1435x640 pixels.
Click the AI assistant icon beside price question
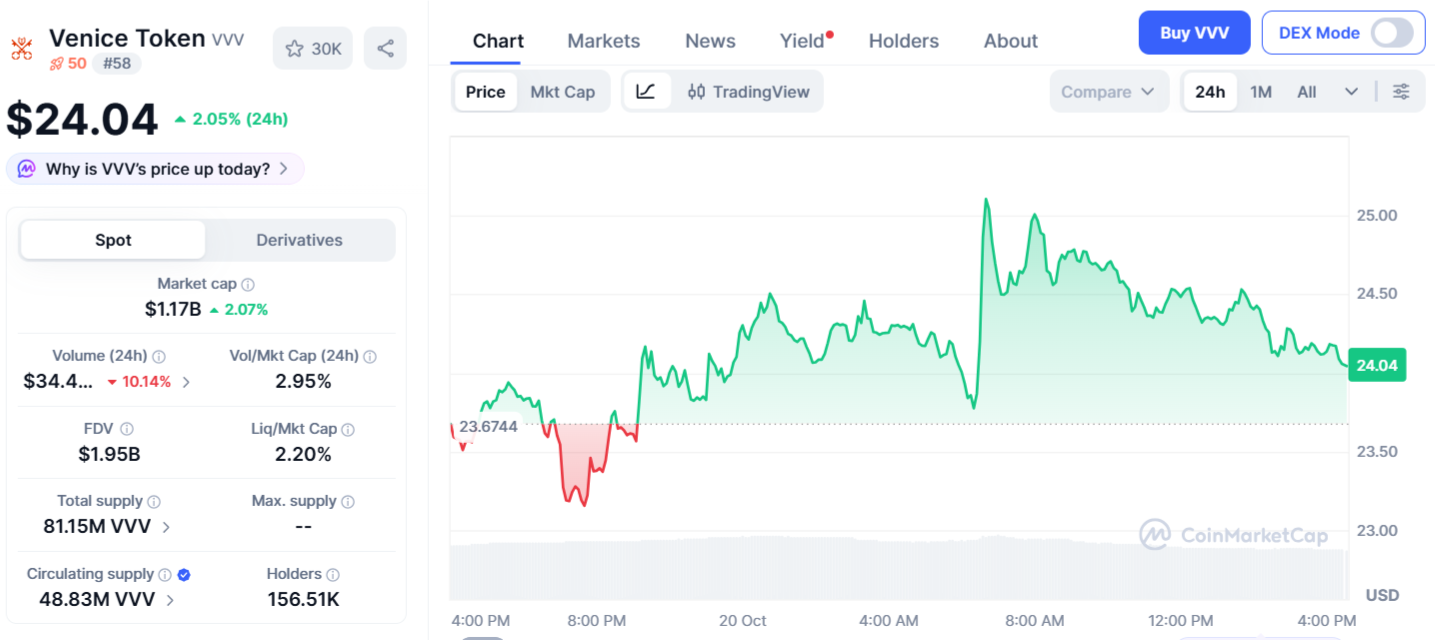point(27,169)
